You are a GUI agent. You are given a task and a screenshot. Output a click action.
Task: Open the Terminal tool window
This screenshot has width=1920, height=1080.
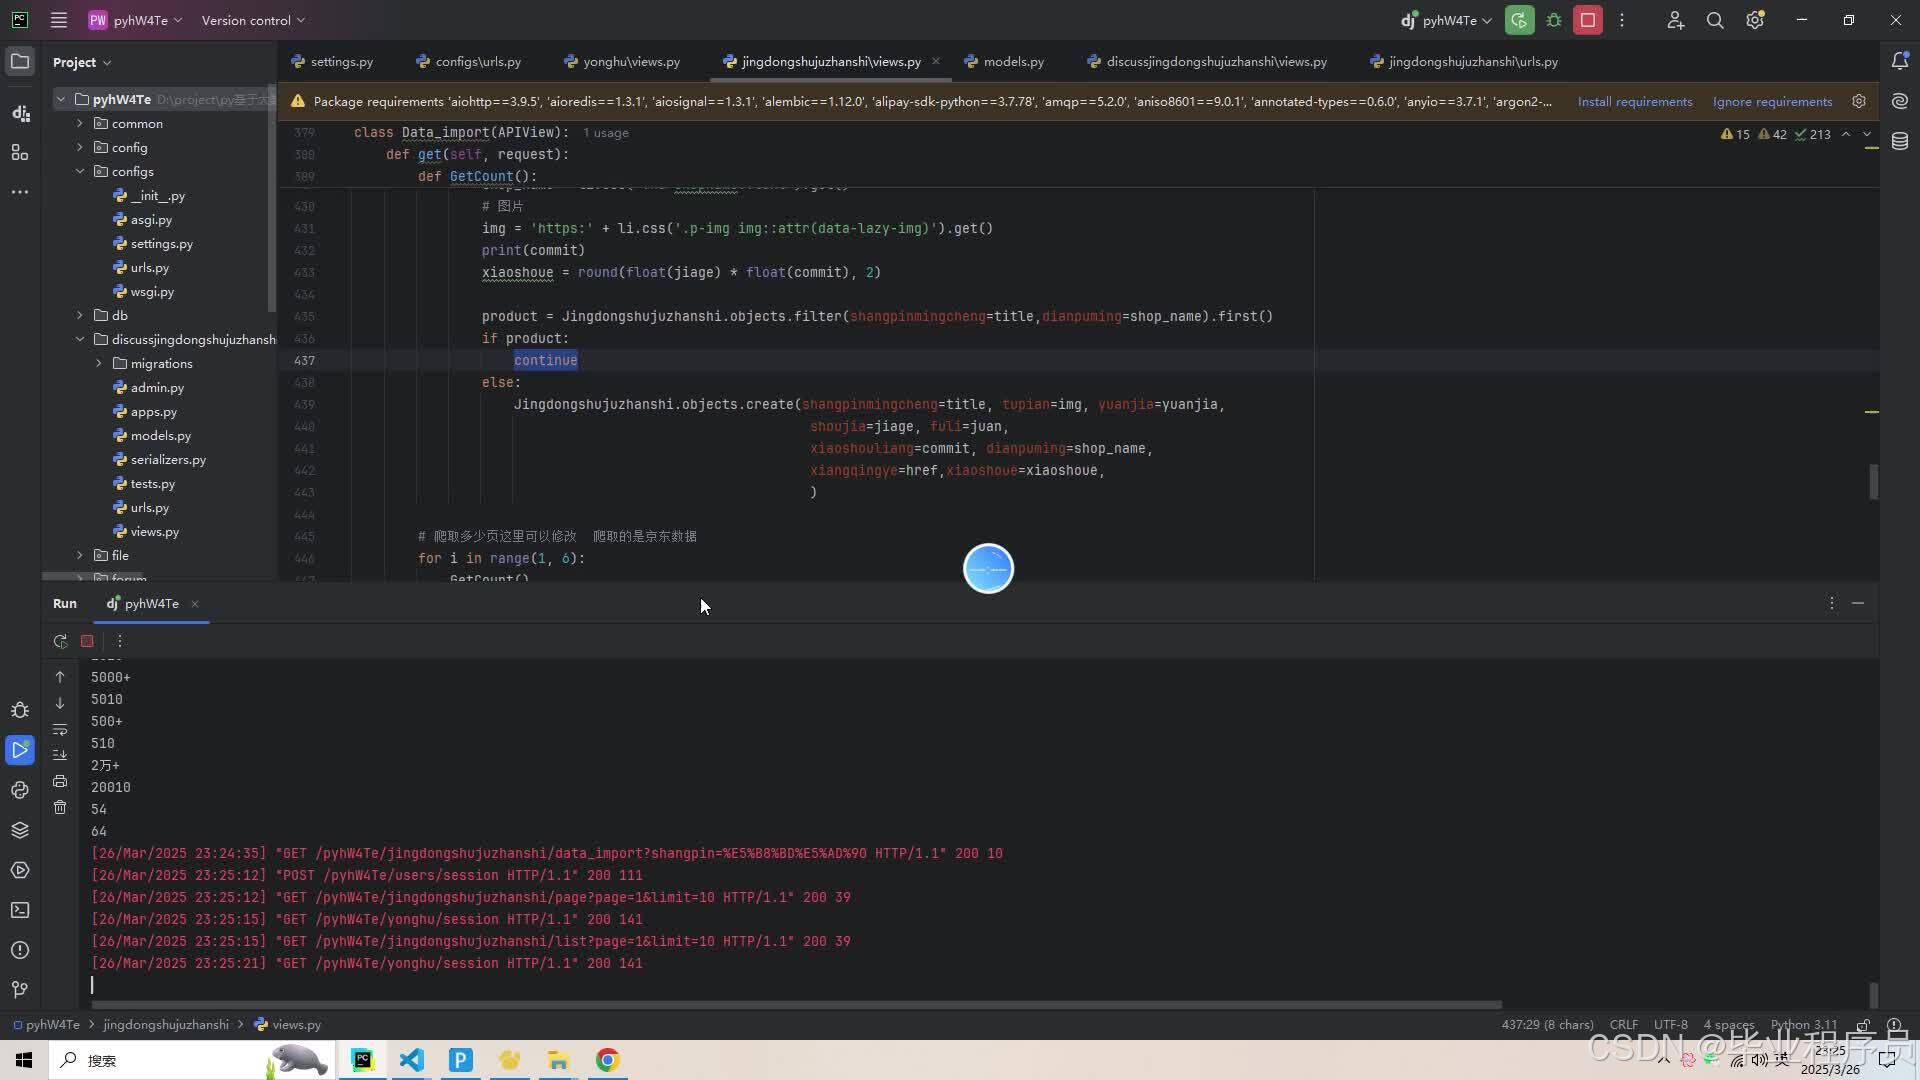pyautogui.click(x=20, y=910)
